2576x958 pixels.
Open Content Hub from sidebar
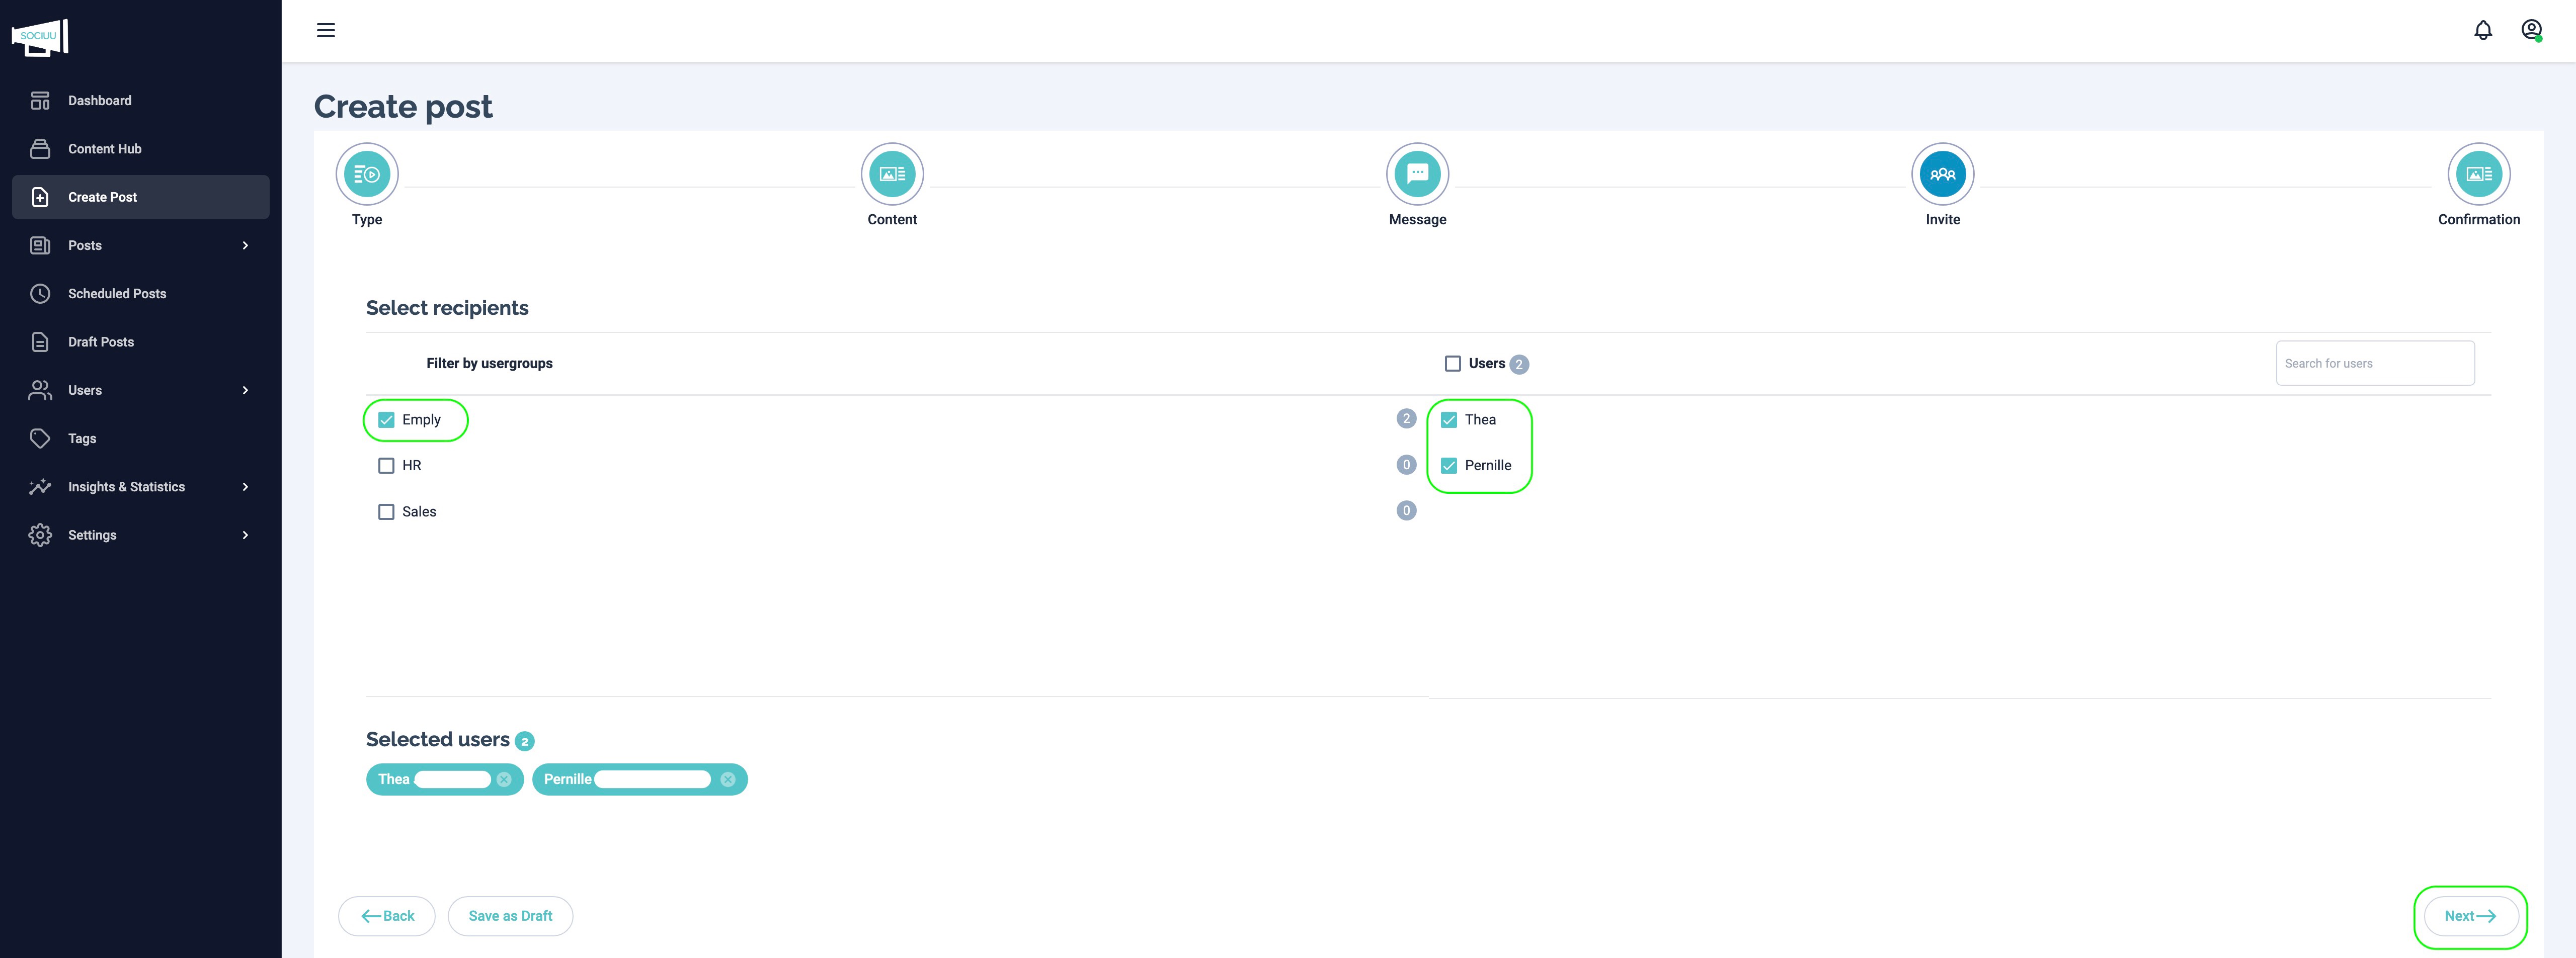coord(104,149)
